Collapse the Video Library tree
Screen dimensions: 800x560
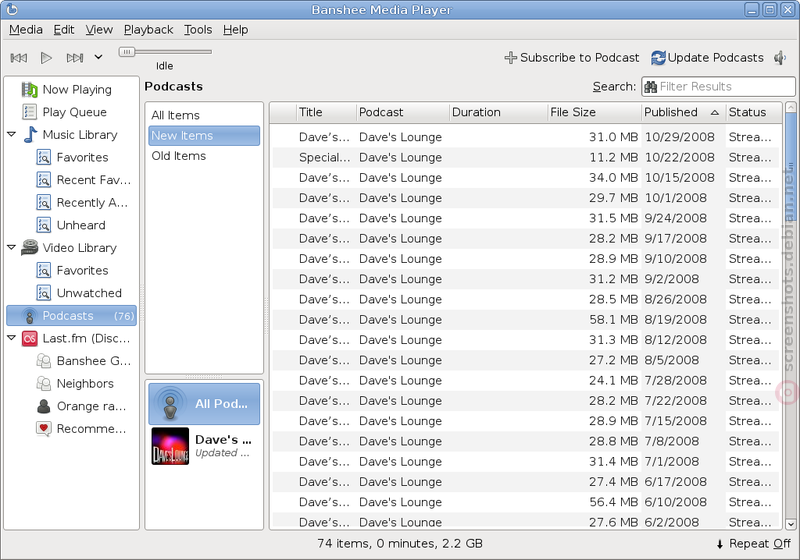click(x=11, y=247)
